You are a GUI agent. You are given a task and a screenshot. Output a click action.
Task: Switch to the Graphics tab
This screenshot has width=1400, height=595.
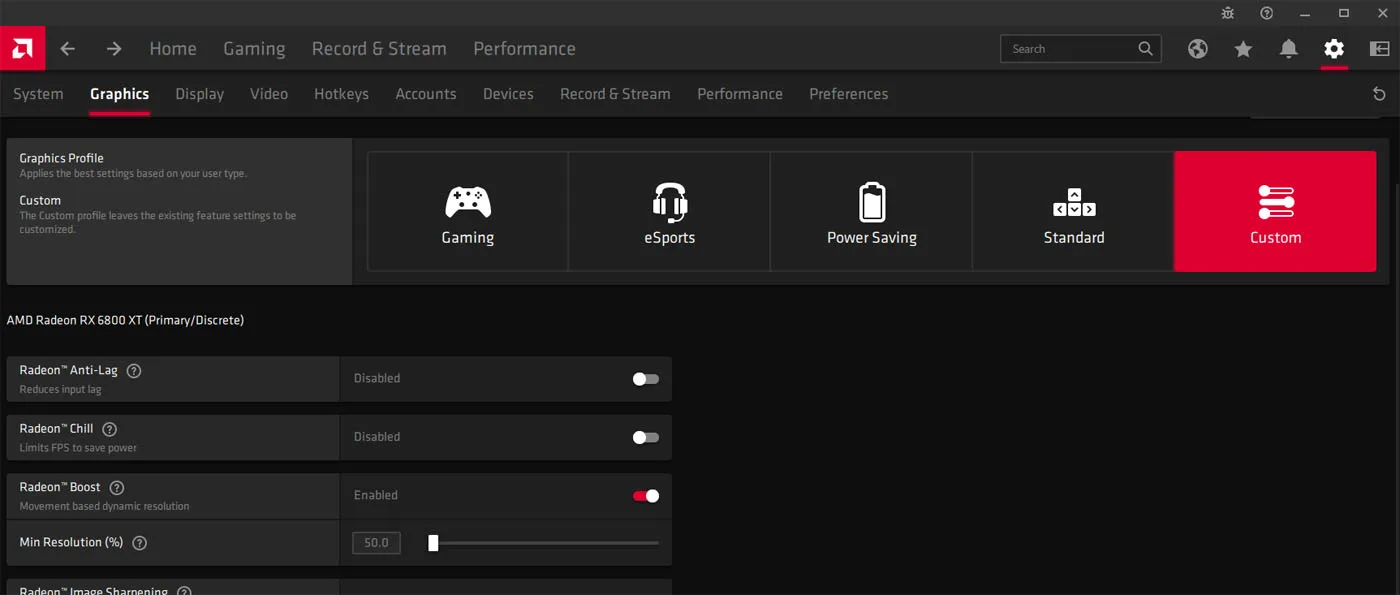tap(119, 94)
